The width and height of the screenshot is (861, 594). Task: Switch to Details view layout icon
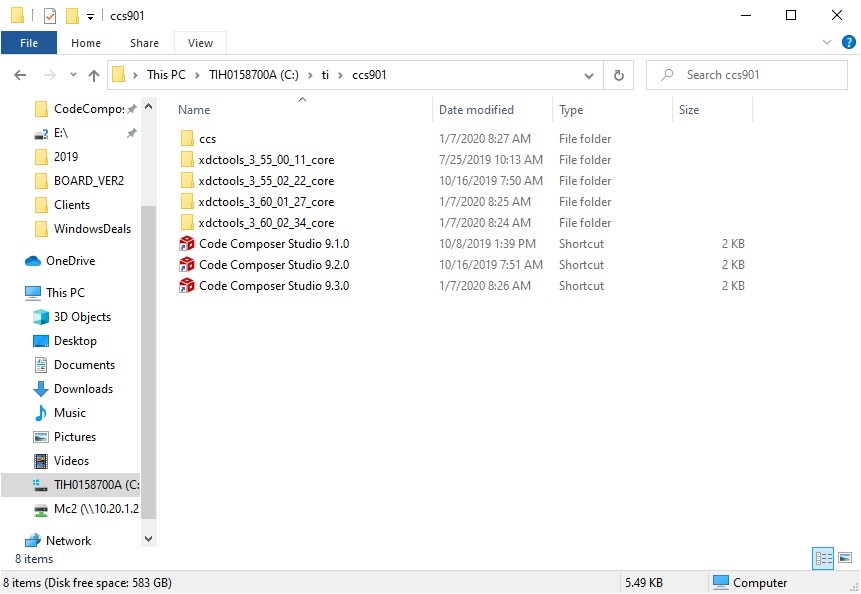coord(823,559)
